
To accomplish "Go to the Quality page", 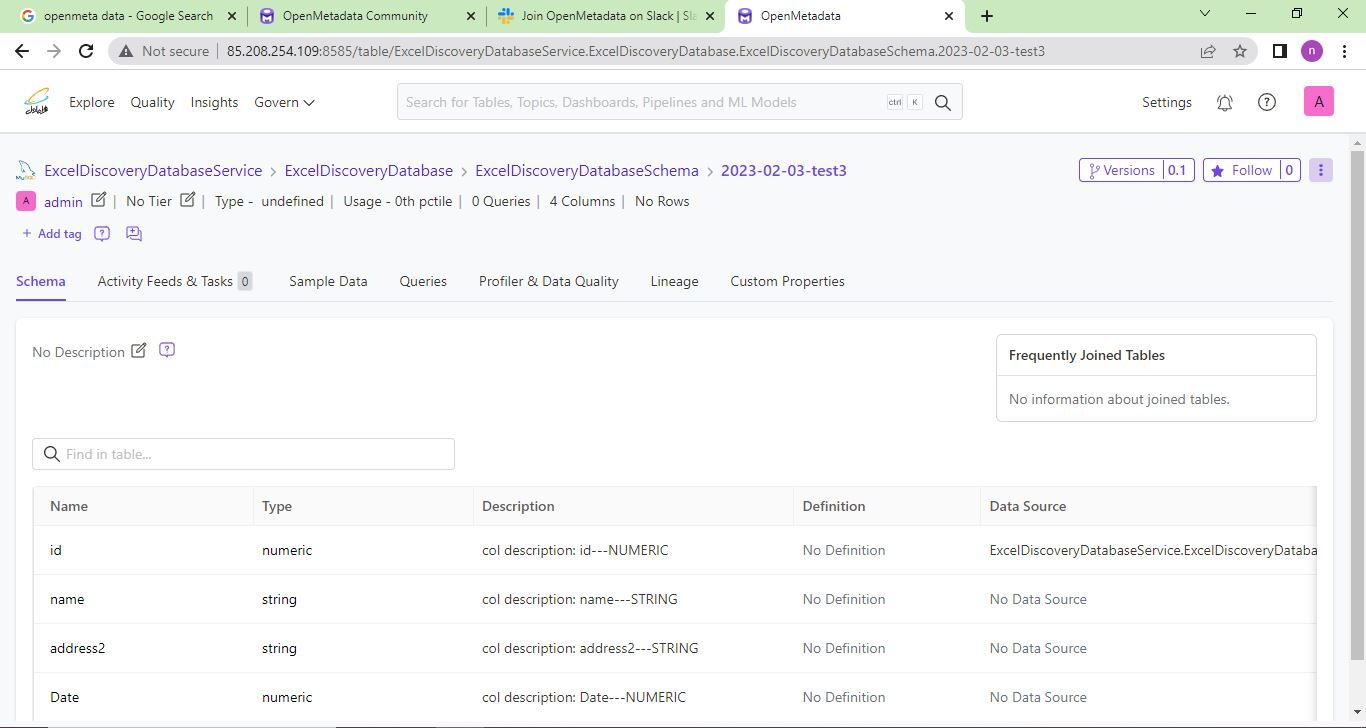I will (152, 102).
